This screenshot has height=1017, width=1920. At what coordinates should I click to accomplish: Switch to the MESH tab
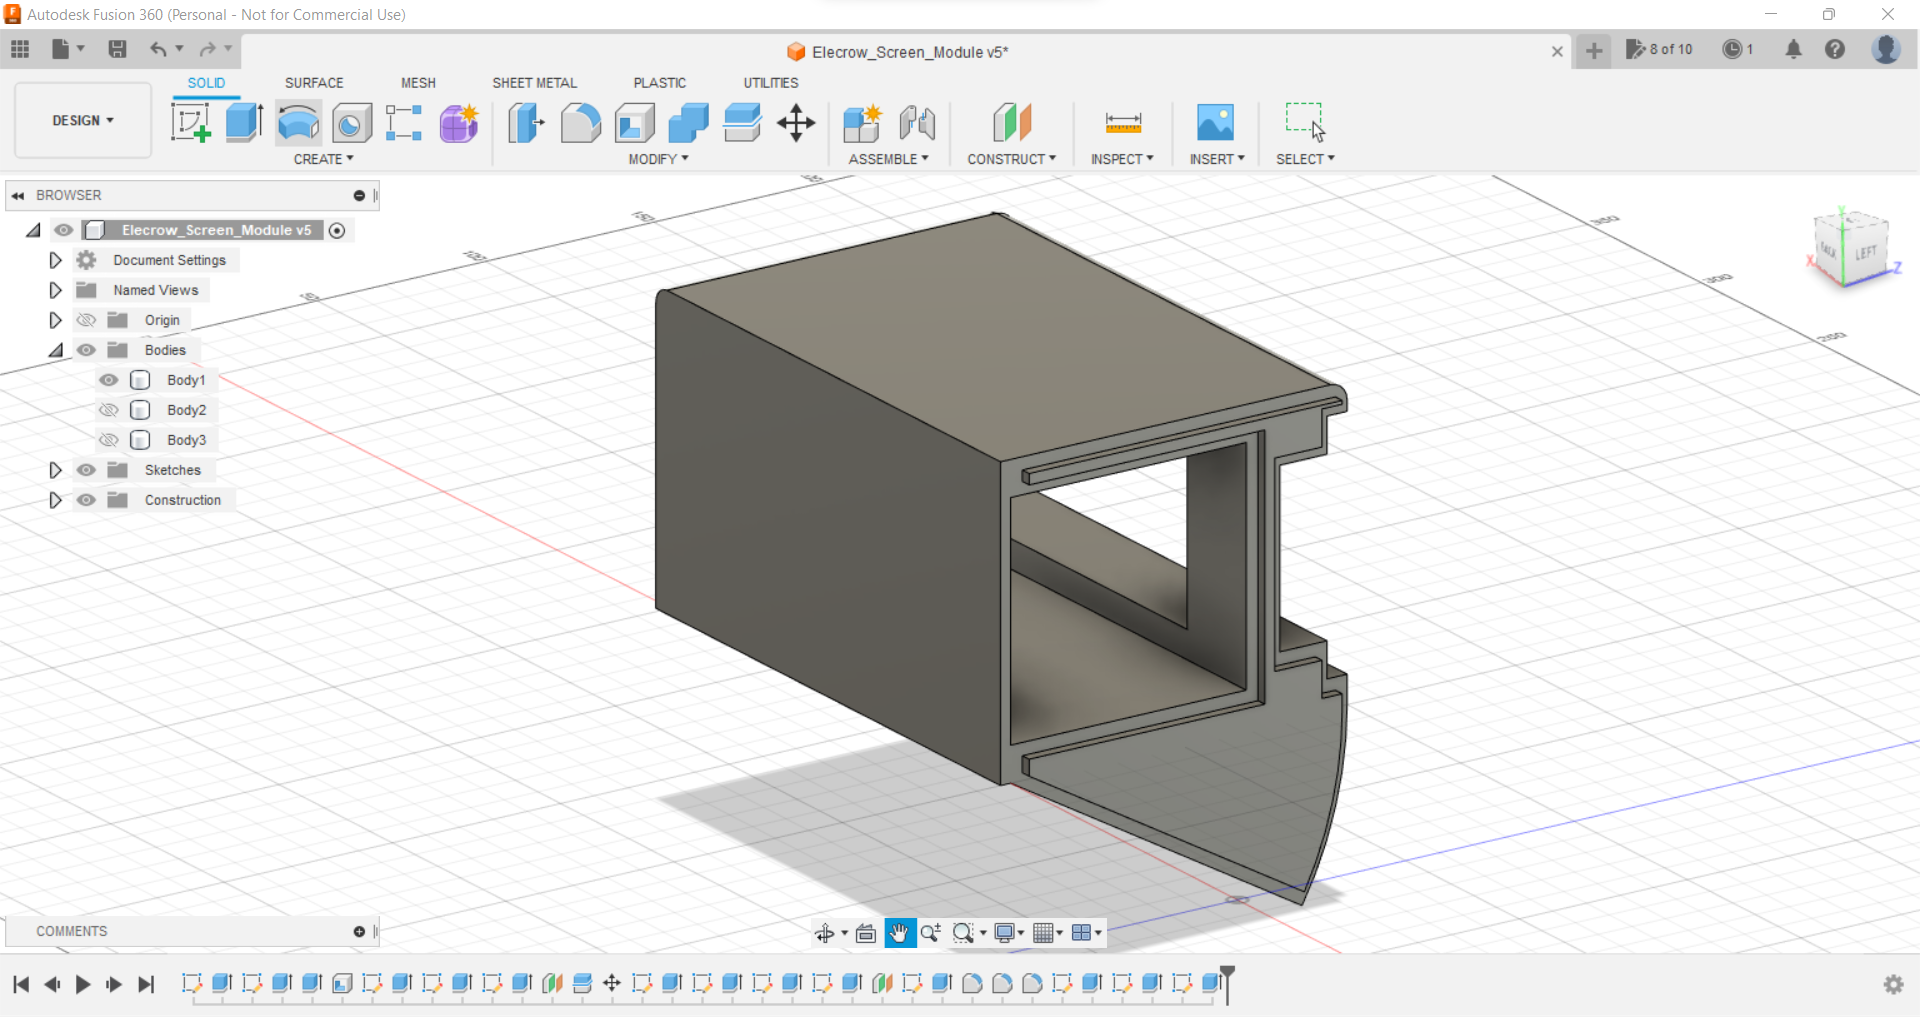(418, 83)
